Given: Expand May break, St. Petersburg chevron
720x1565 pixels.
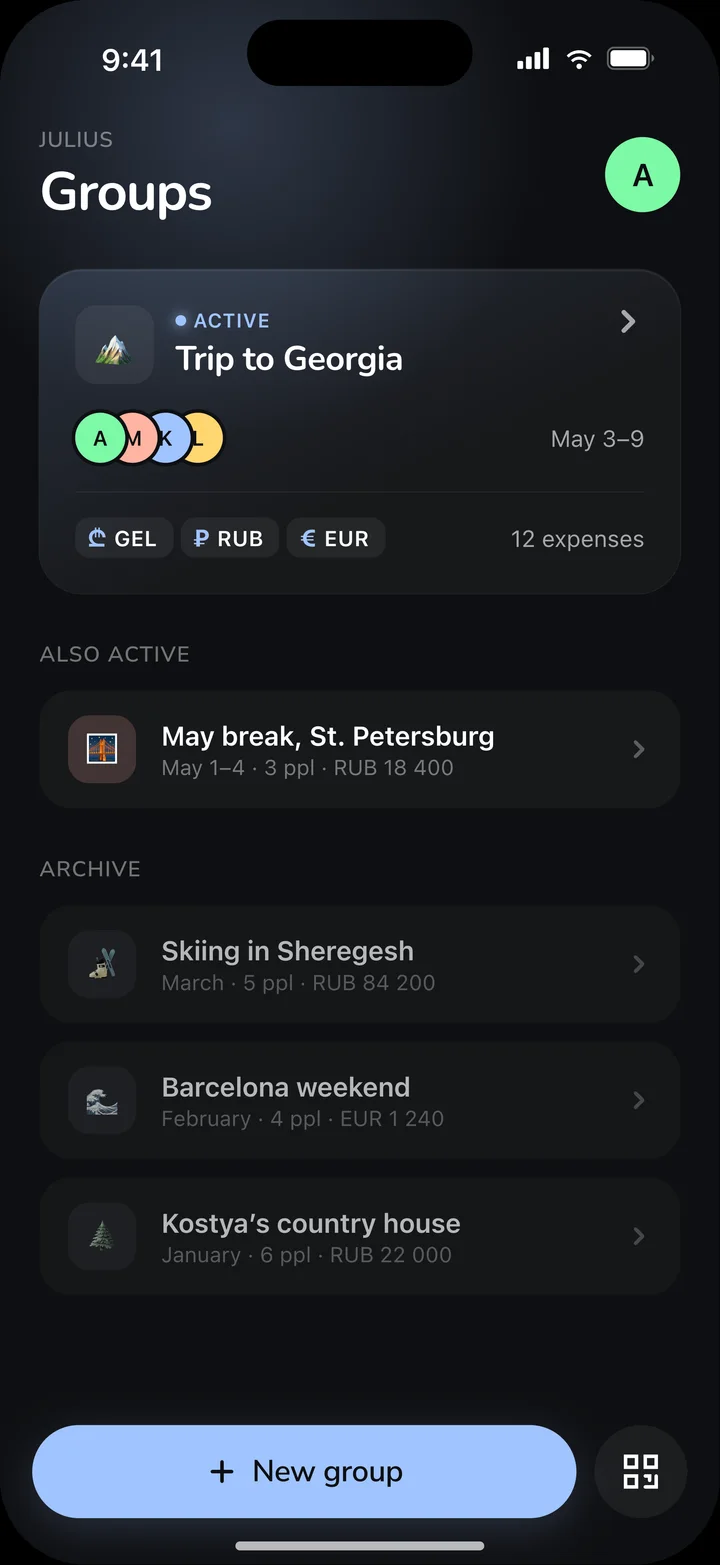Looking at the screenshot, I should (x=639, y=749).
